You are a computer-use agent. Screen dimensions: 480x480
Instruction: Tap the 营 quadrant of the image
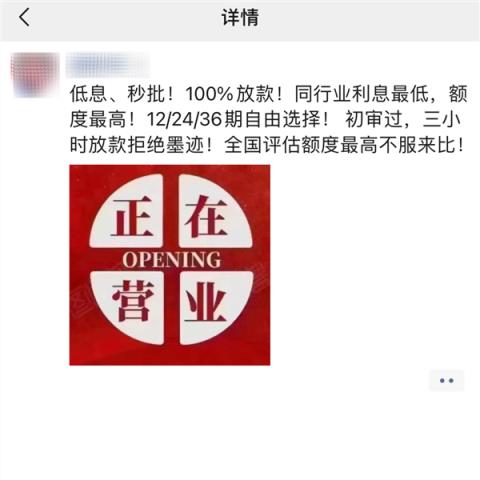pos(127,307)
